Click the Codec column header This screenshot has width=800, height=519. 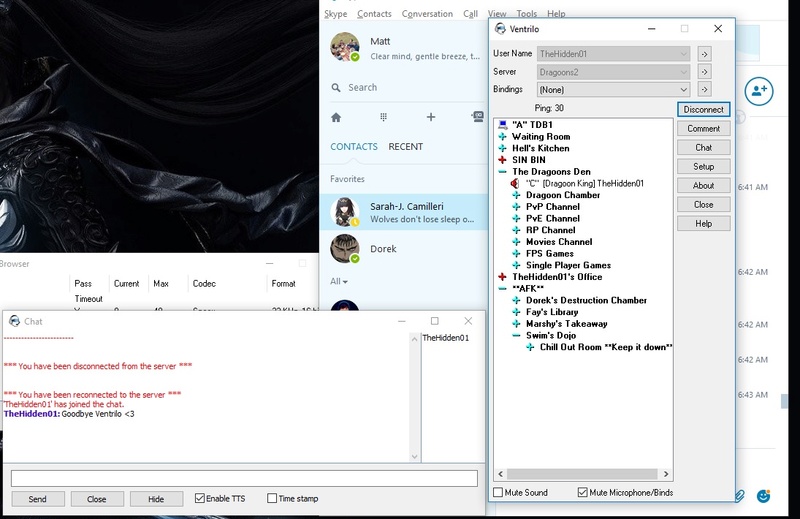pyautogui.click(x=204, y=284)
